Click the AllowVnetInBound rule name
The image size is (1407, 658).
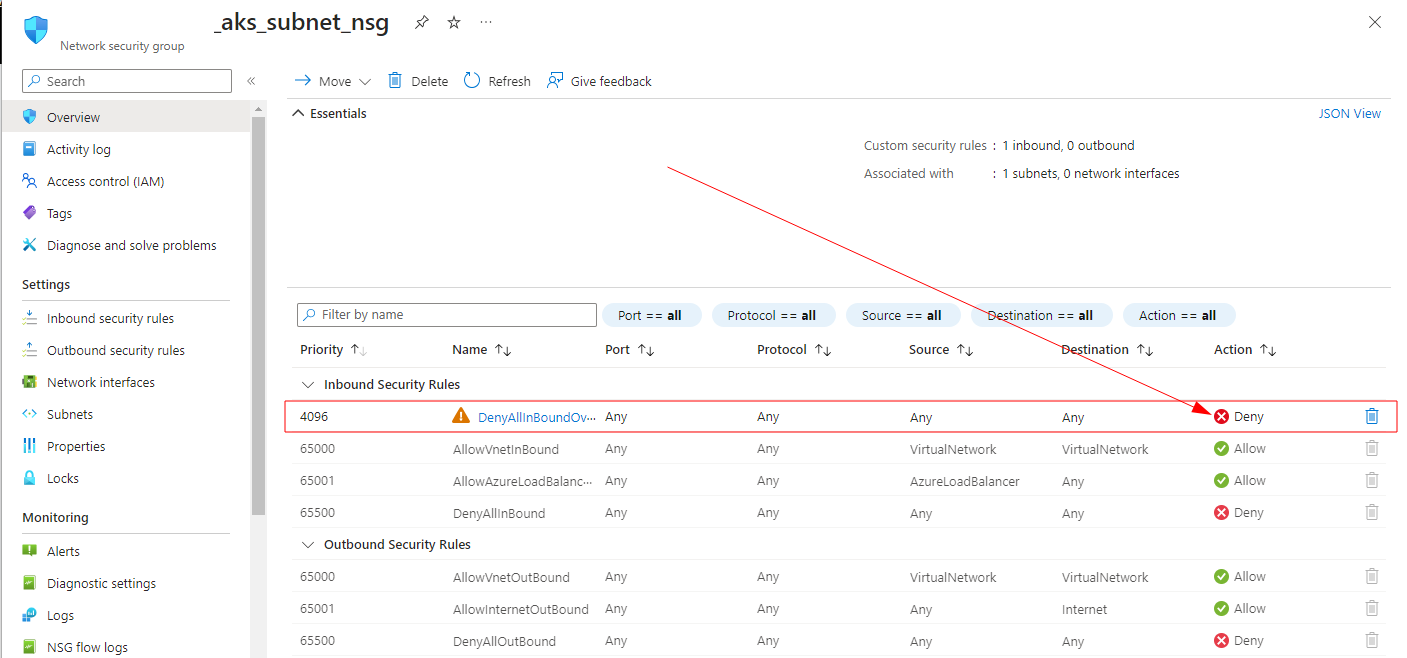pos(506,449)
